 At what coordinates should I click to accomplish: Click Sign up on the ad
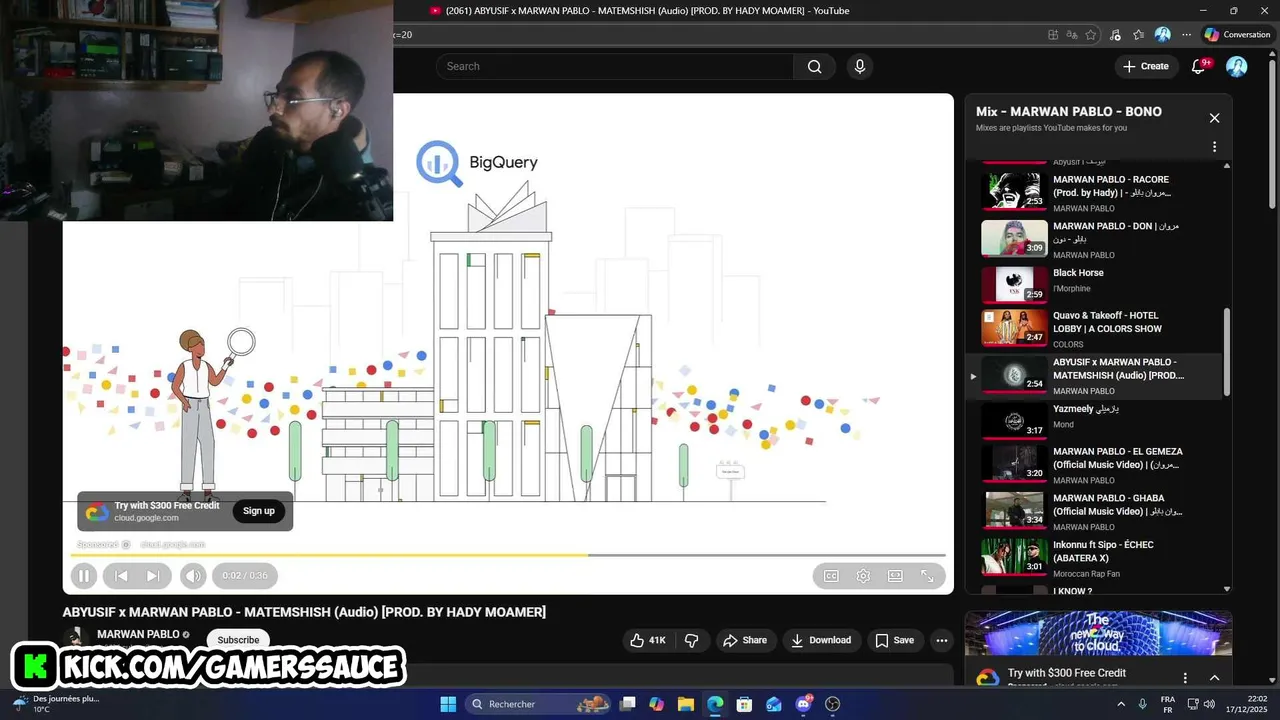tap(258, 511)
